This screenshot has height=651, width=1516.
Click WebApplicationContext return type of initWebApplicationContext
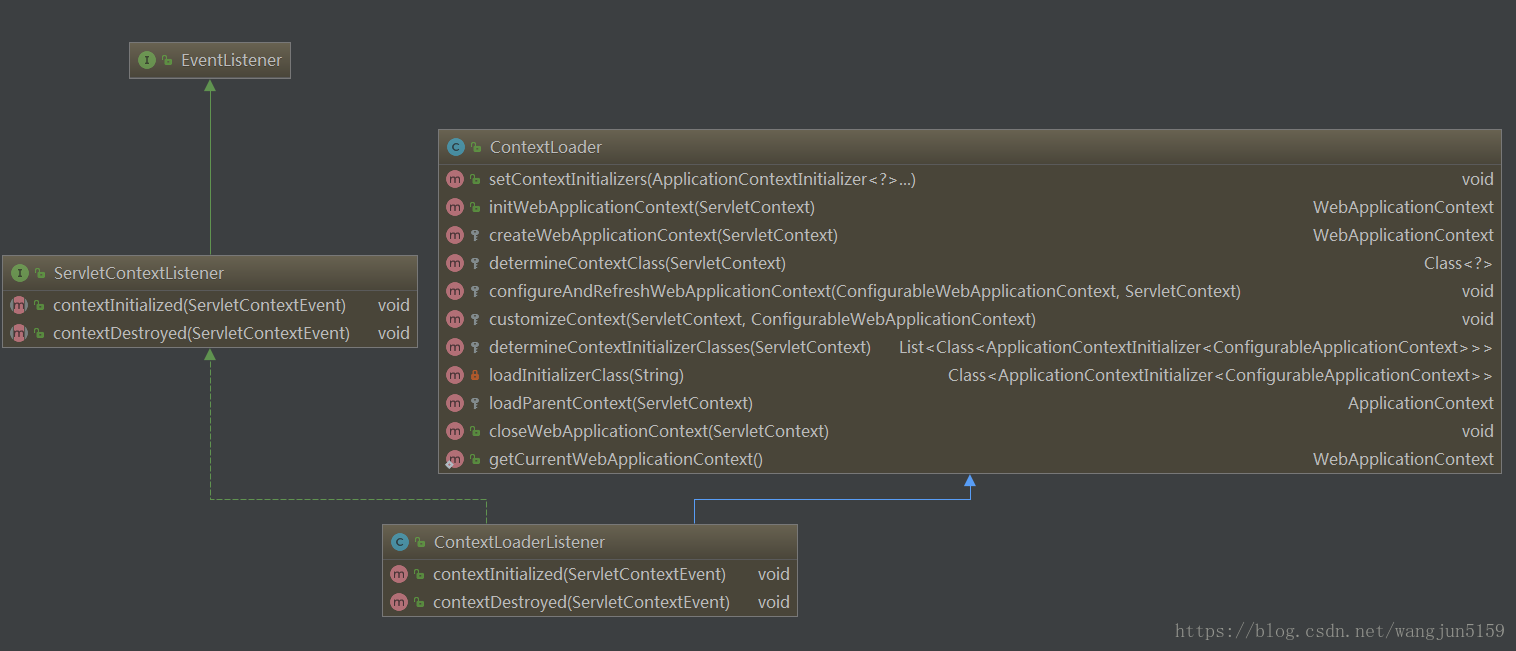(1404, 207)
